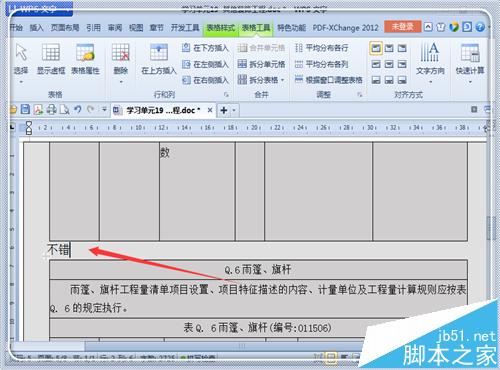Open the PDF-XChange 2012 tab

click(x=345, y=27)
